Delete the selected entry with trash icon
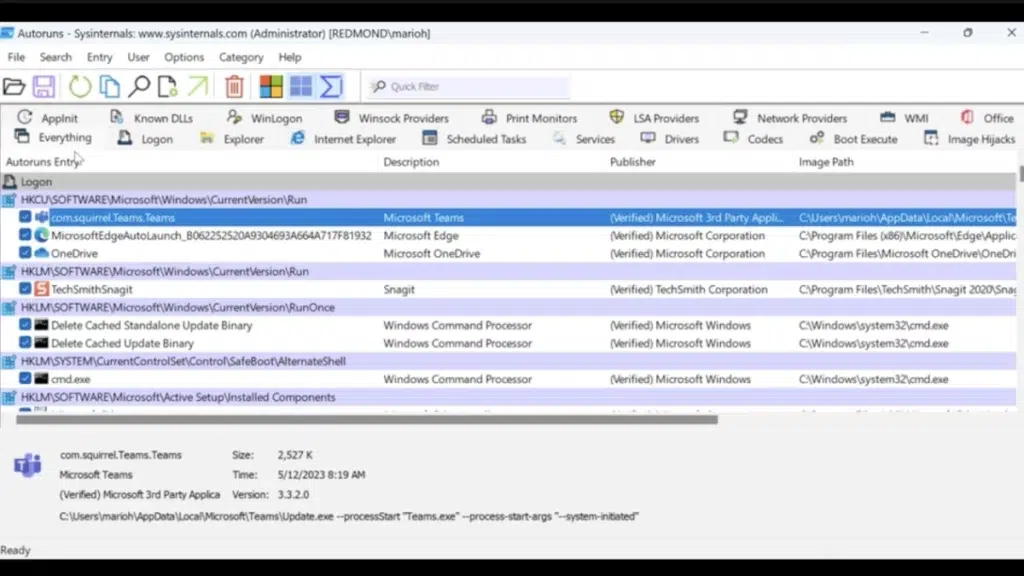The height and width of the screenshot is (576, 1024). tap(234, 87)
